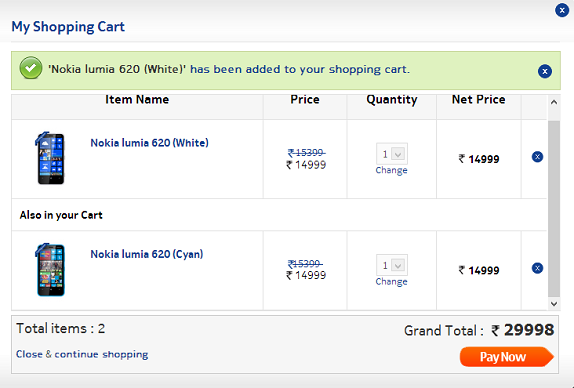Image resolution: width=574 pixels, height=388 pixels.
Task: Click the cart list scrollbar thumb
Action: click(x=554, y=209)
